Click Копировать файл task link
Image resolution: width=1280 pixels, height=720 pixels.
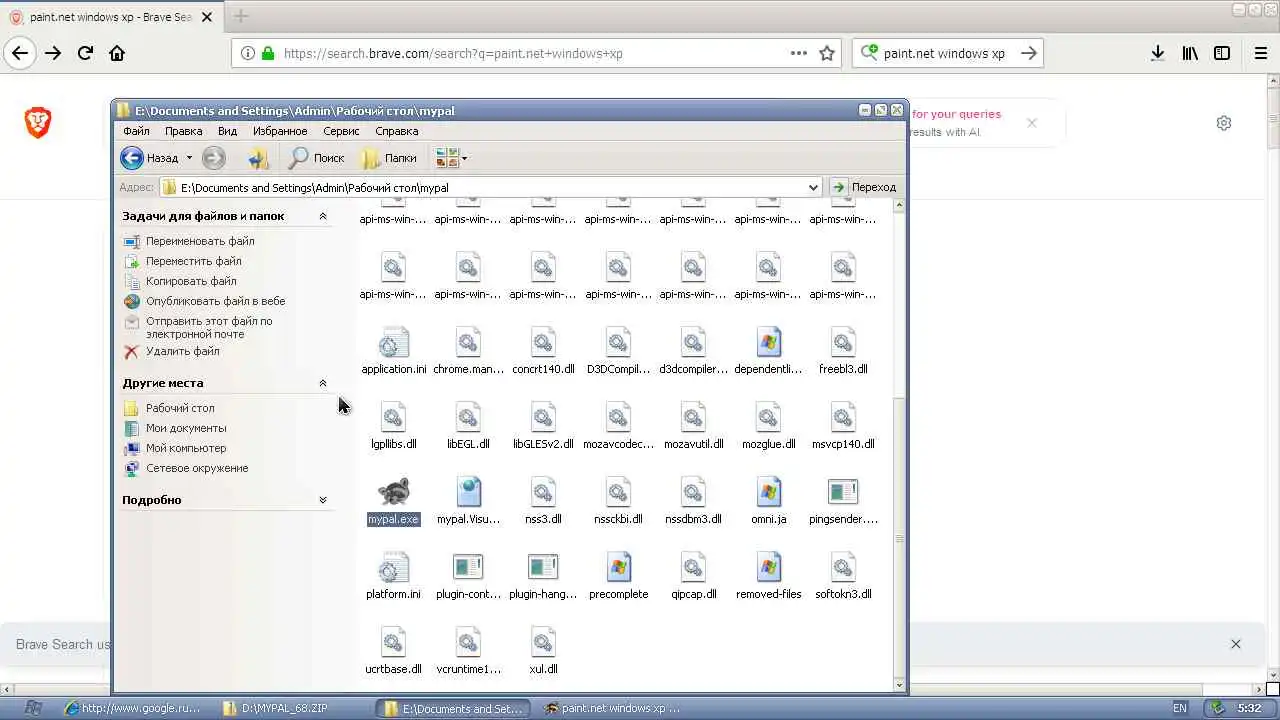click(191, 281)
